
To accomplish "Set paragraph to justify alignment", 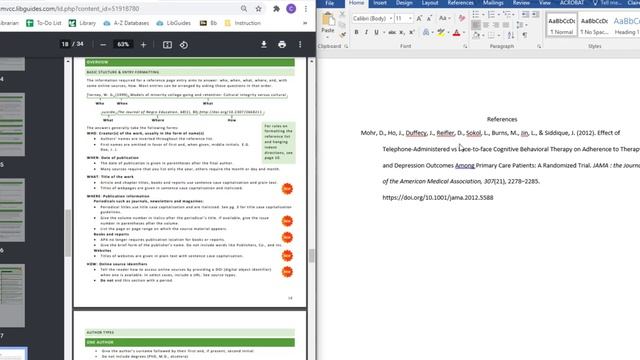I will (x=506, y=25).
